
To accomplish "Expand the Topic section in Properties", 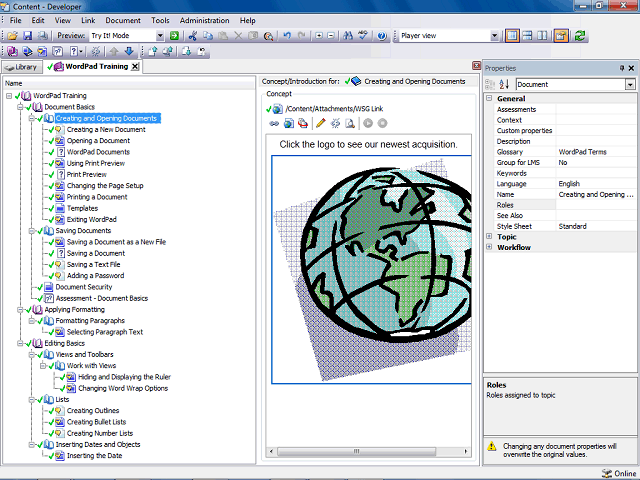I will [x=489, y=237].
